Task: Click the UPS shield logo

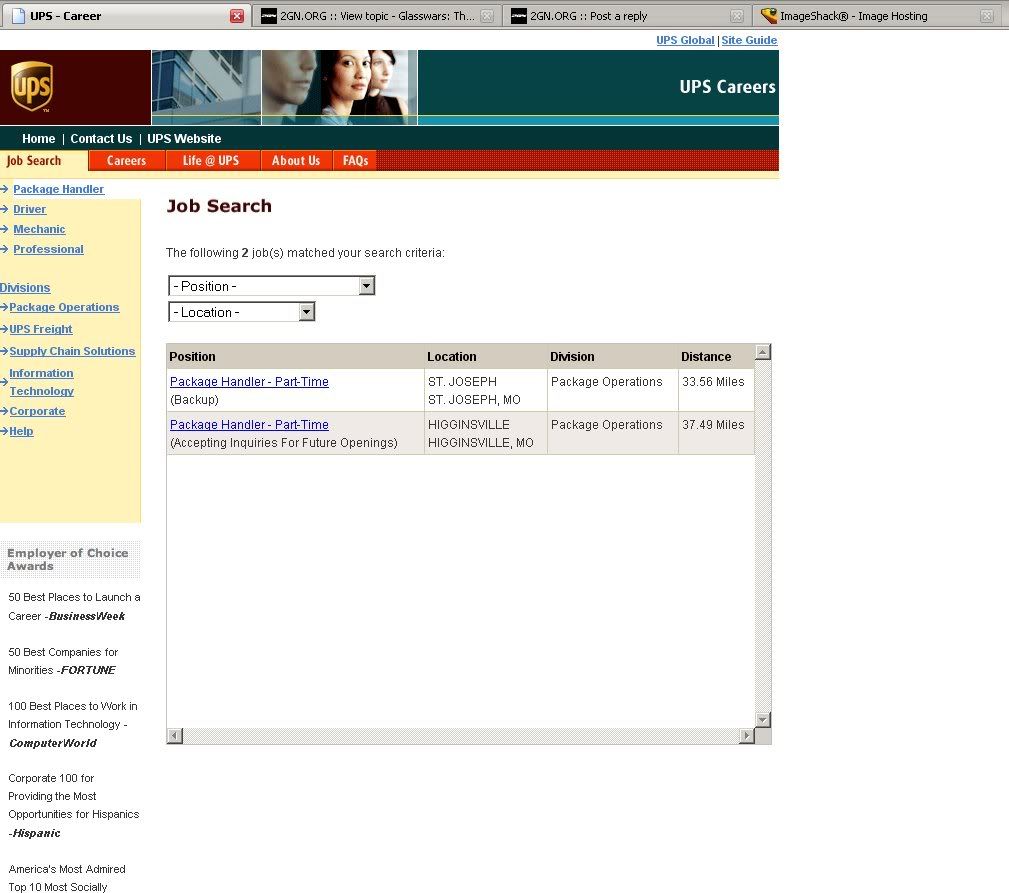Action: 31,87
